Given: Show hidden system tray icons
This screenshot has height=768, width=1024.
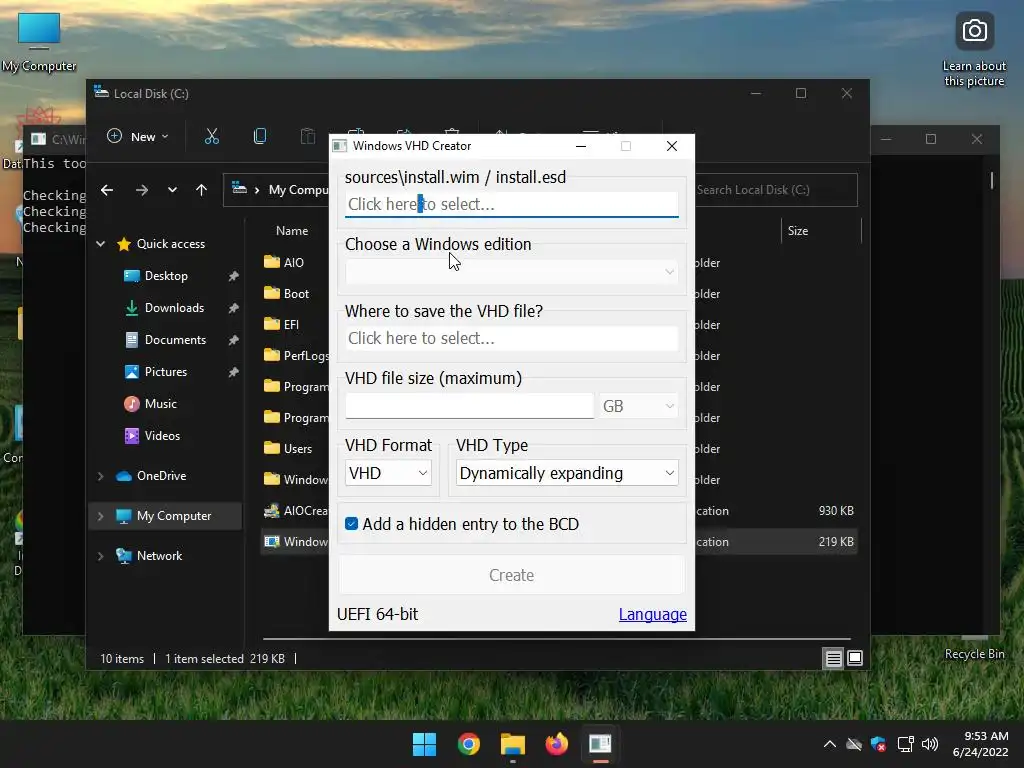Looking at the screenshot, I should [829, 744].
